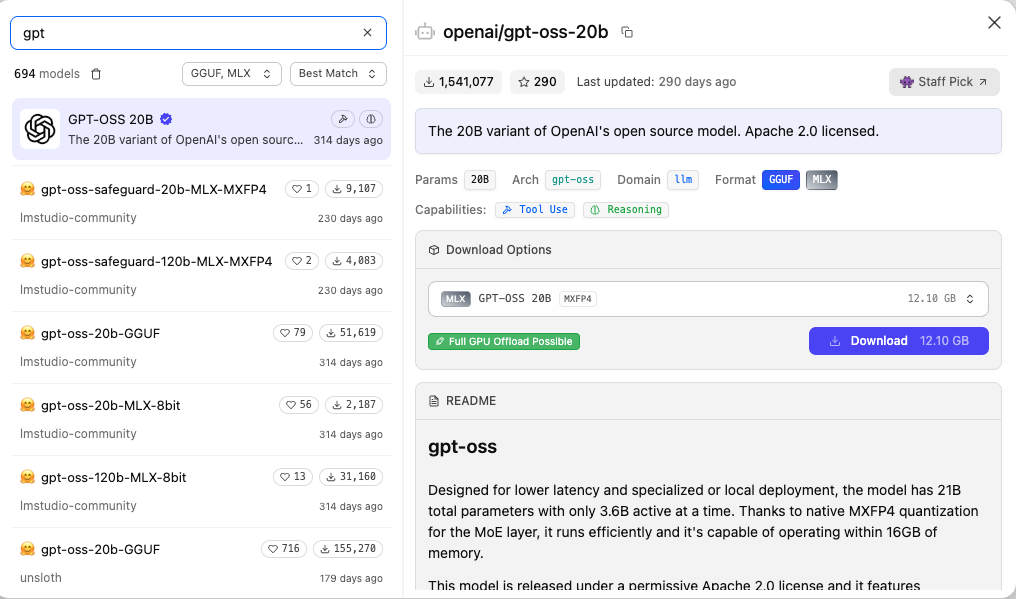
Task: Click the reasoning brain icon on GPT-OSS 20B
Action: pyautogui.click(x=371, y=119)
